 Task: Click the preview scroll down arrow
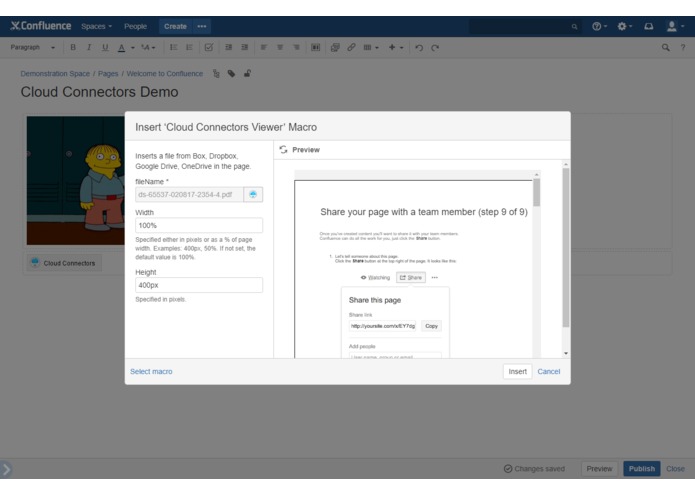(566, 354)
